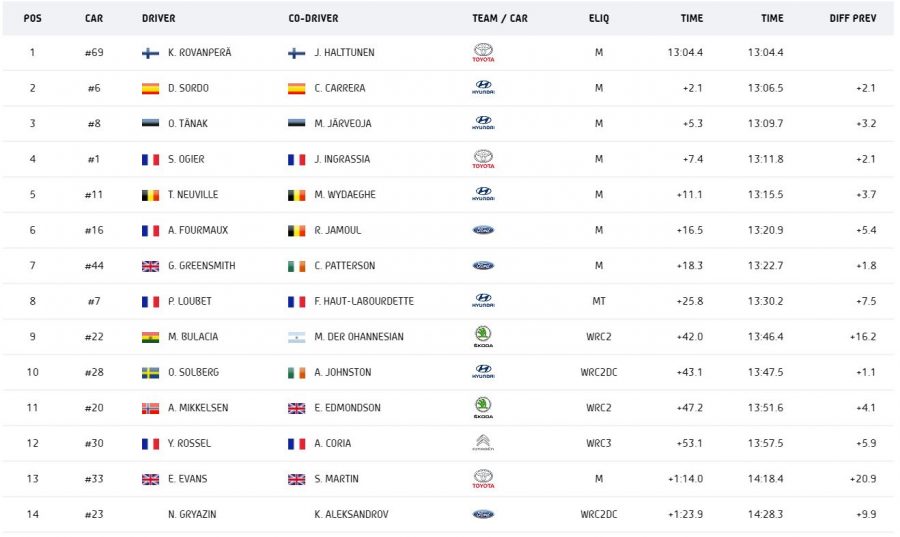Image resolution: width=900 pixels, height=537 pixels.
Task: Click the Estonian flag beside O. Tänak
Action: [151, 124]
